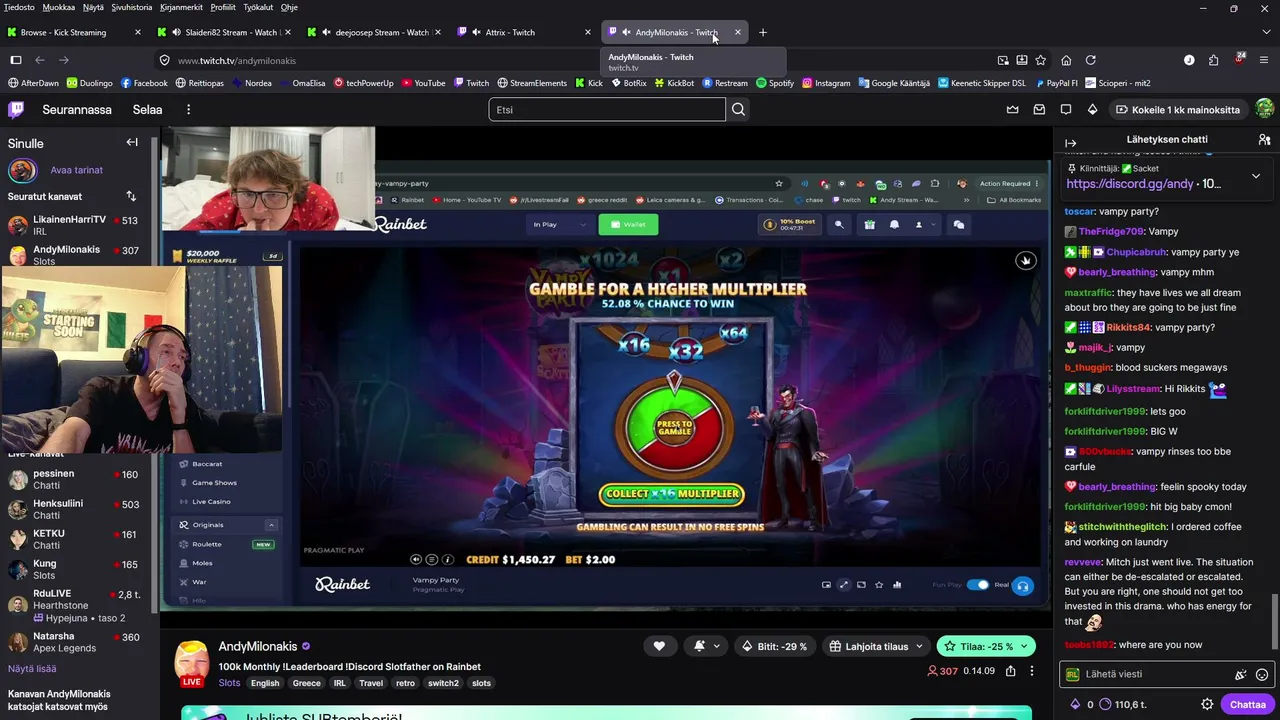
Task: Open the Sivuhistoria menu
Action: click(132, 7)
